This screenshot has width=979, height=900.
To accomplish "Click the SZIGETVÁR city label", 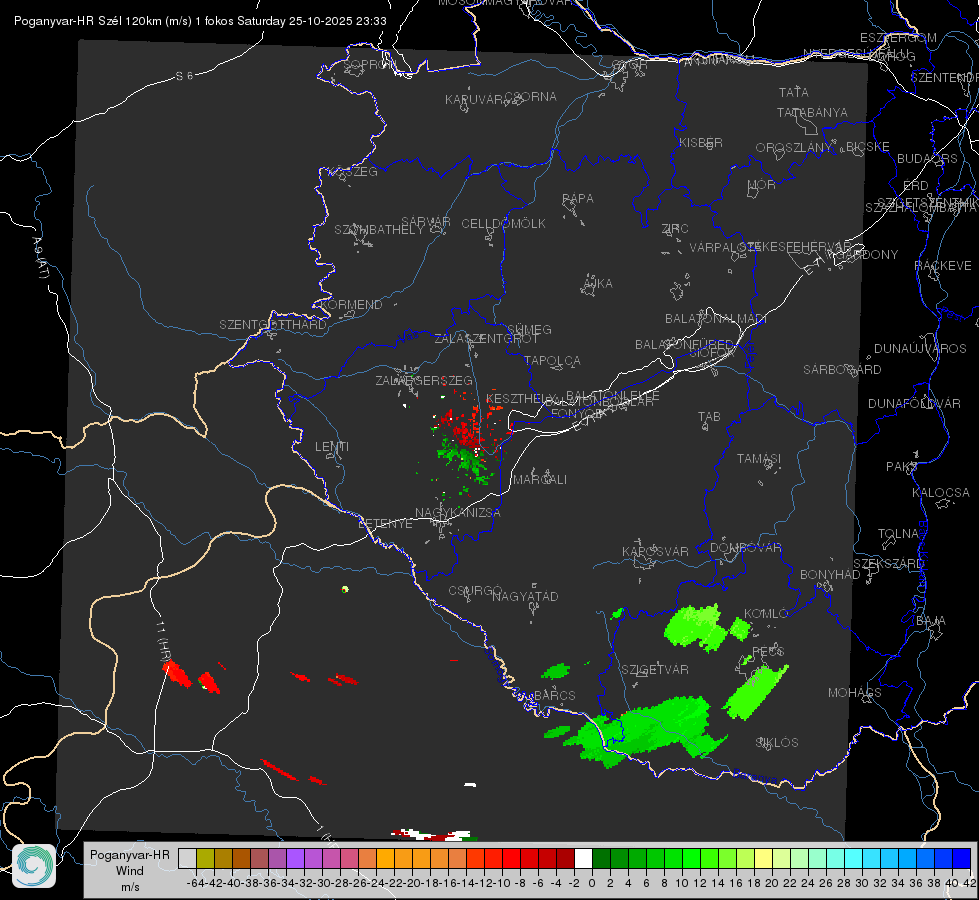I will [x=655, y=670].
